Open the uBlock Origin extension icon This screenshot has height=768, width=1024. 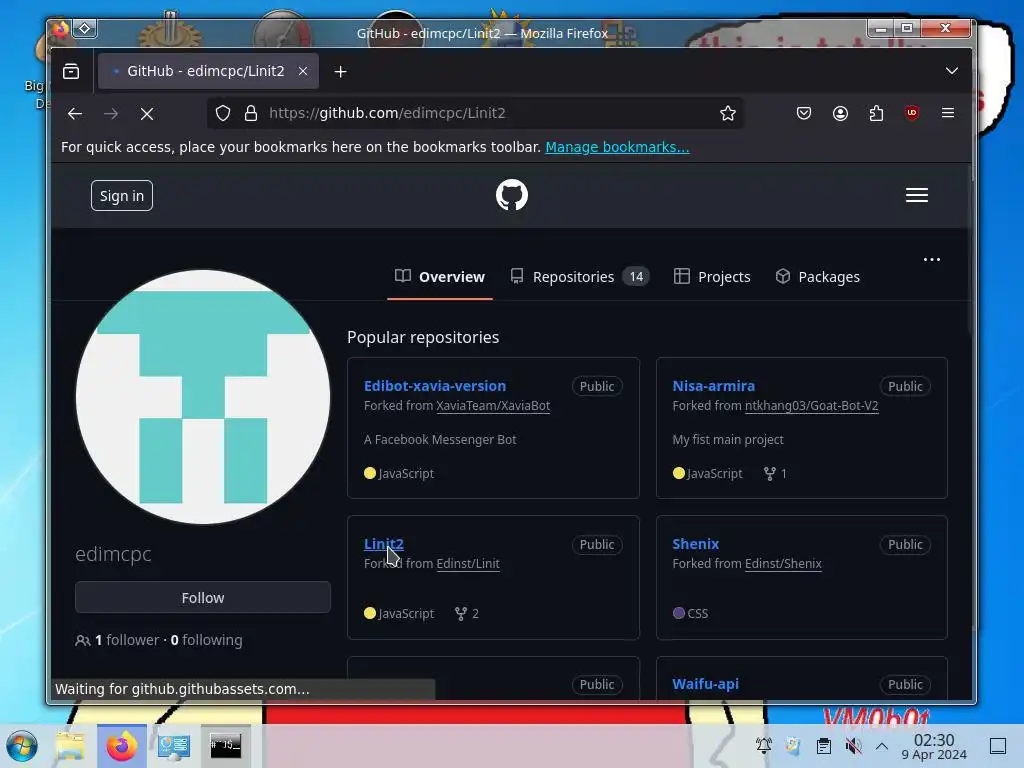912,113
